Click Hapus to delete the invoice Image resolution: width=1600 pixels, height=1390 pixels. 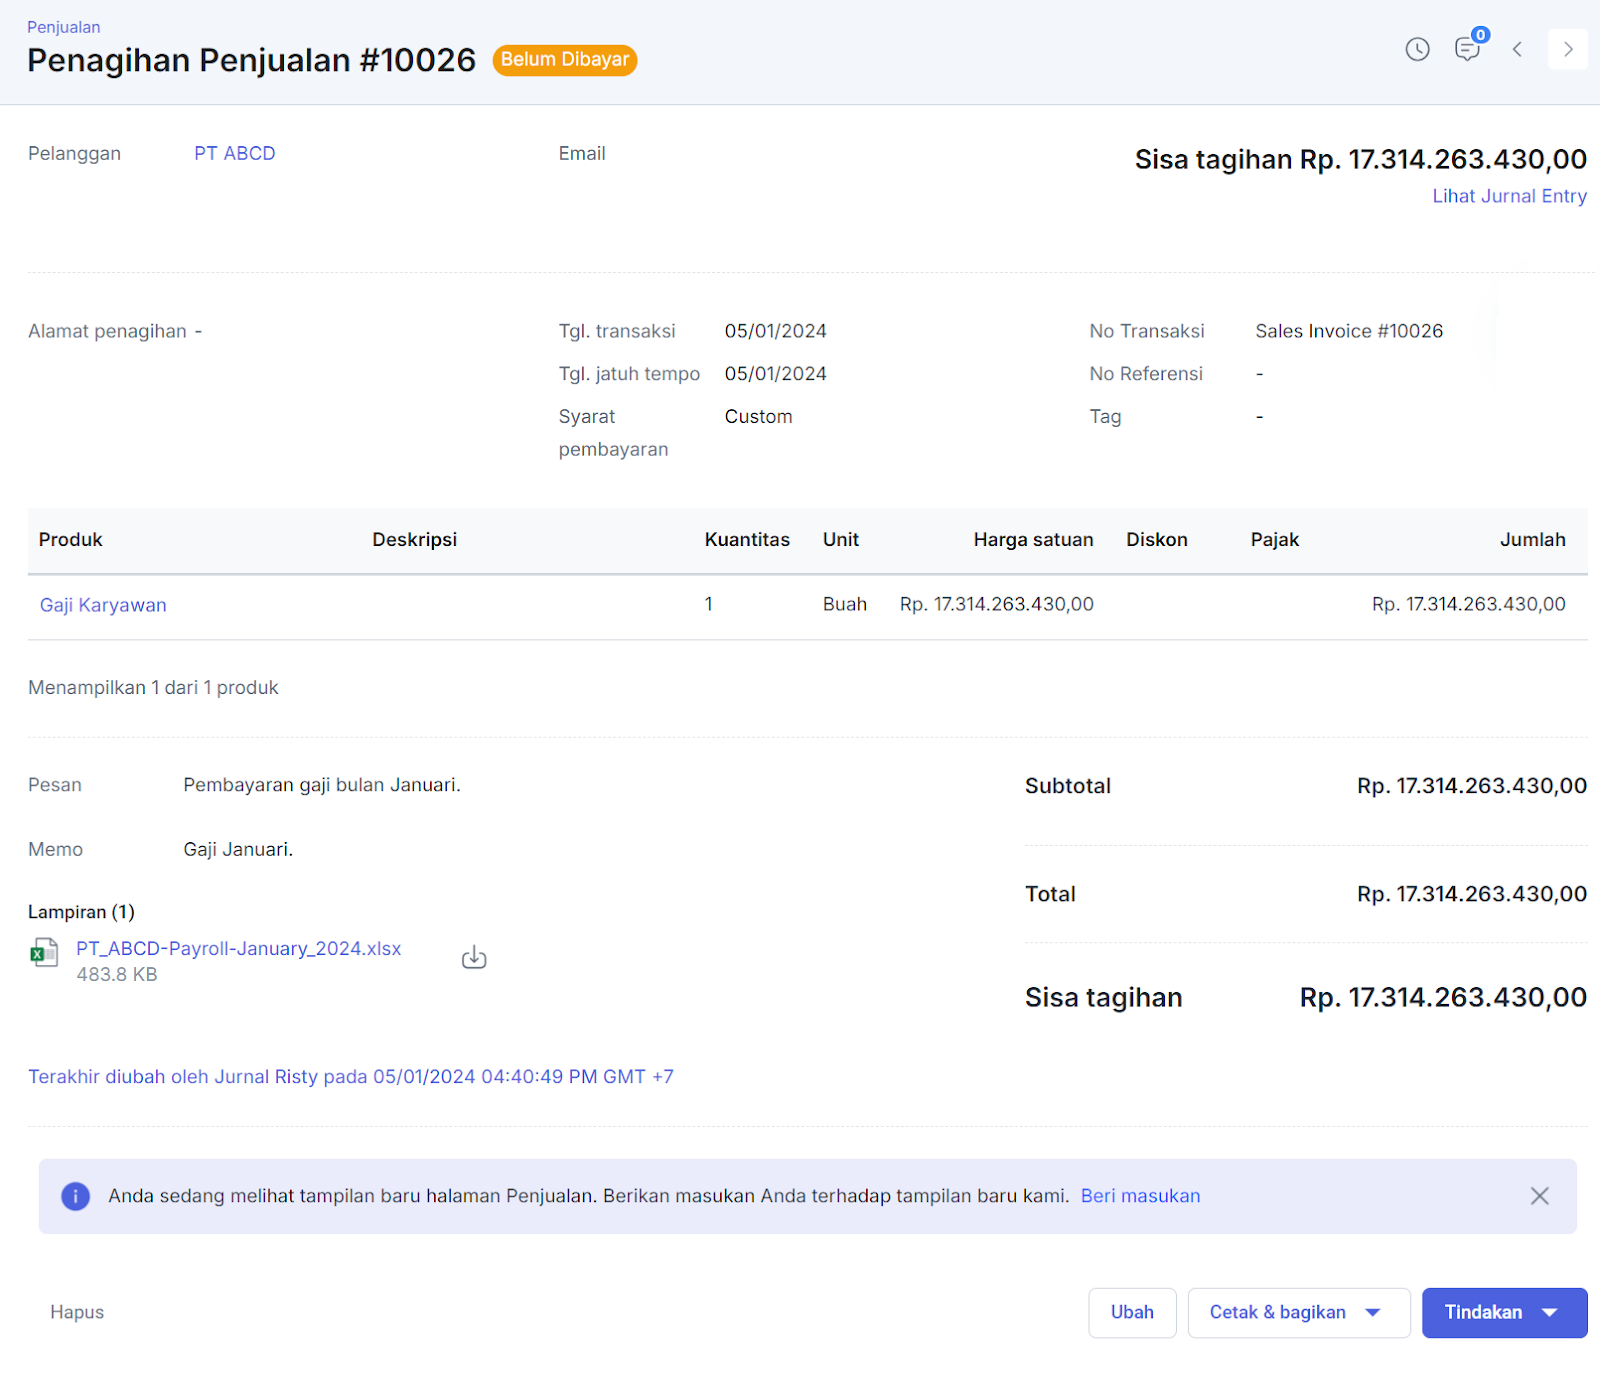coord(76,1312)
